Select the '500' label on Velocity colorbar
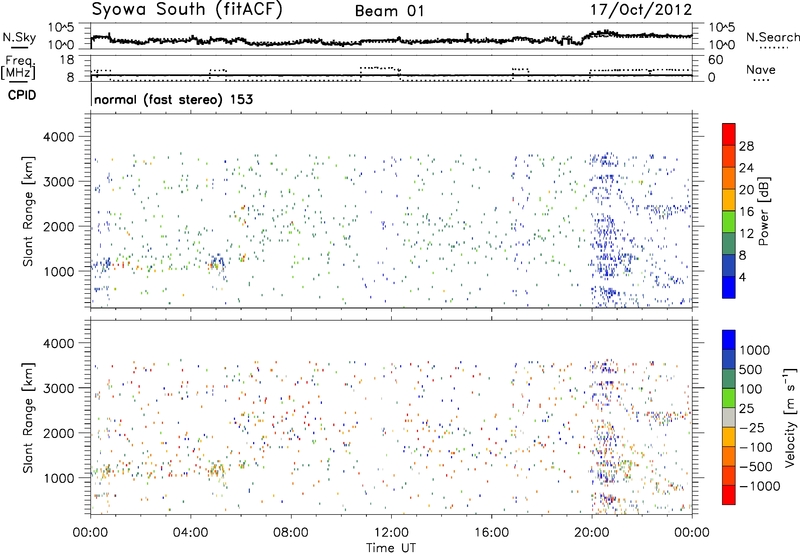The height and width of the screenshot is (554, 800). coord(751,369)
